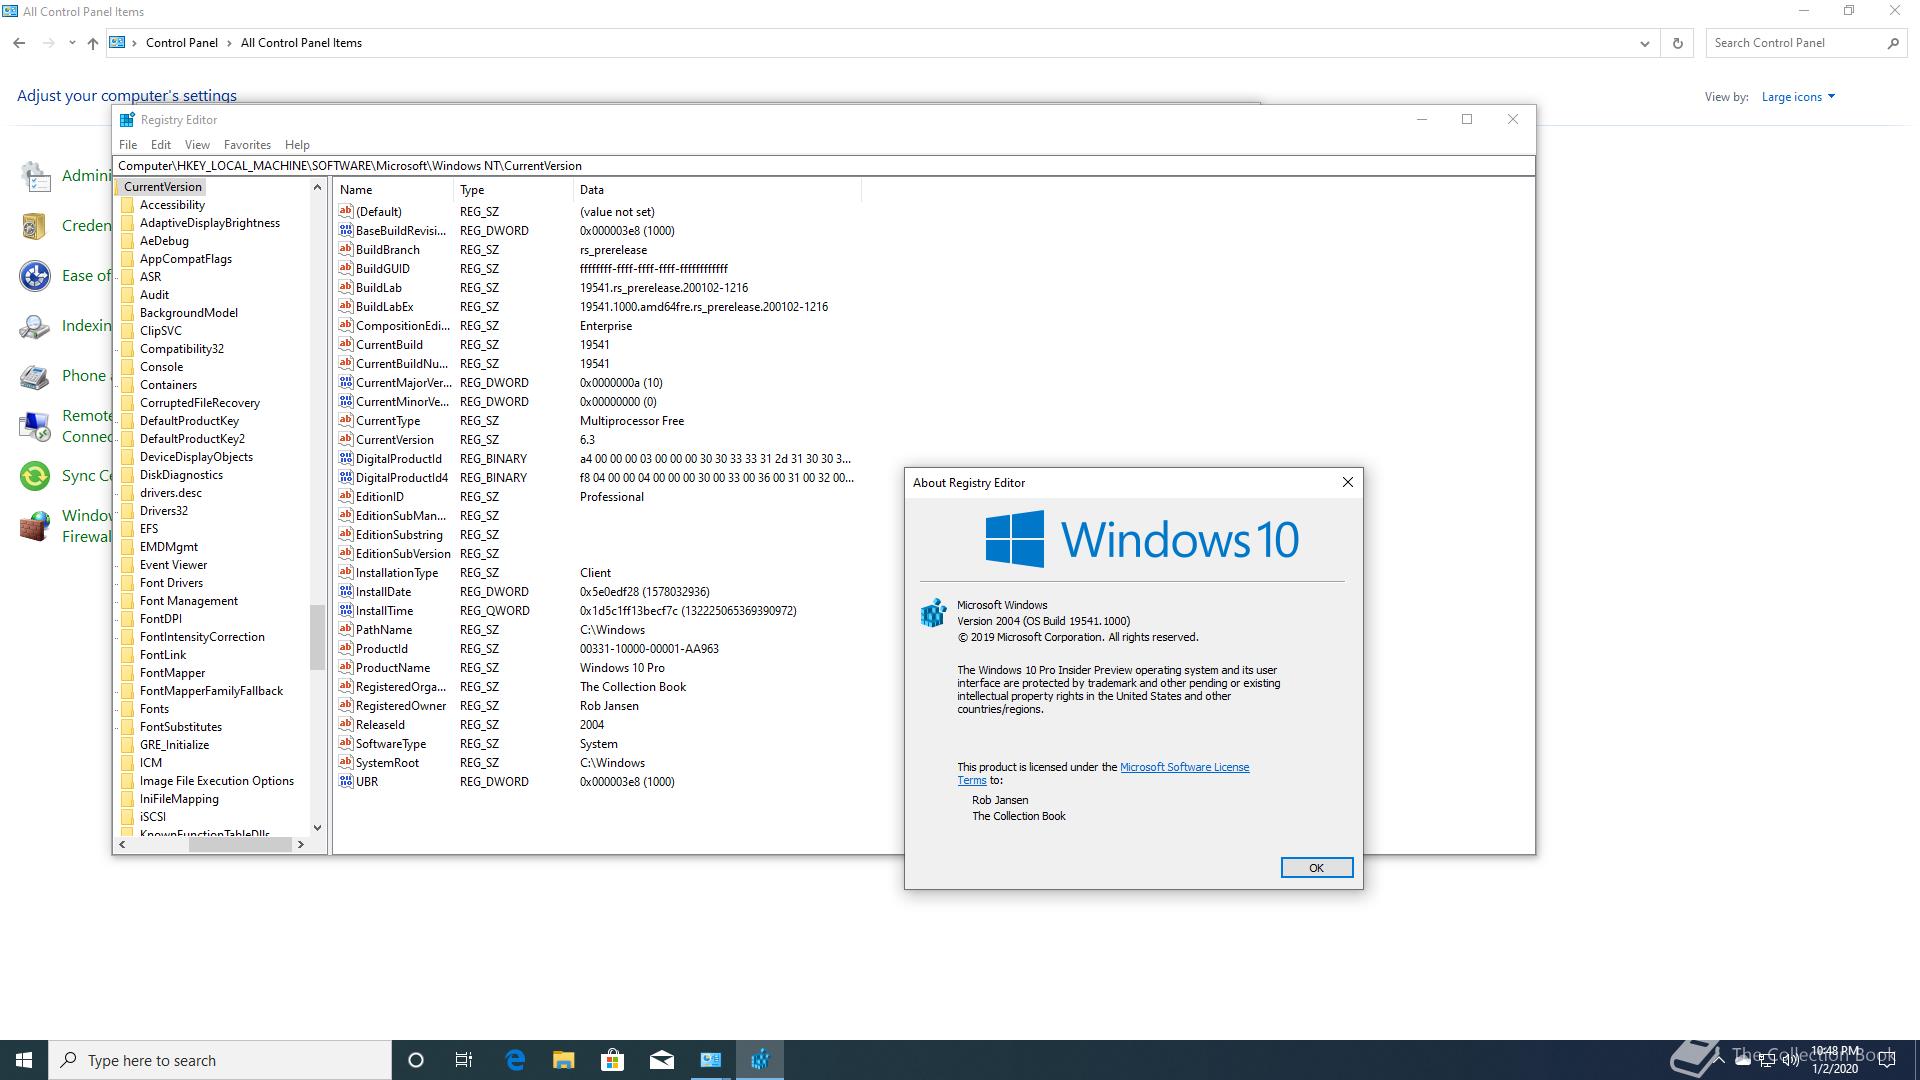Go up one level in Control Panel
This screenshot has height=1080, width=1920.
[x=92, y=43]
